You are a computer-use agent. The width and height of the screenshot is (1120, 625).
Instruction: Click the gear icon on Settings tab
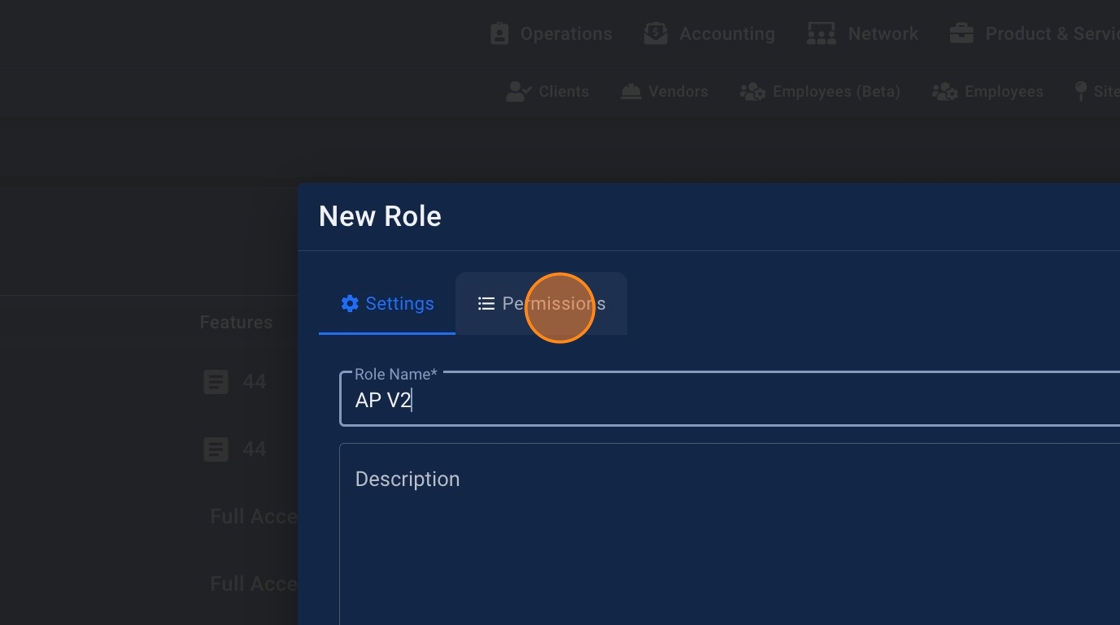pyautogui.click(x=349, y=303)
